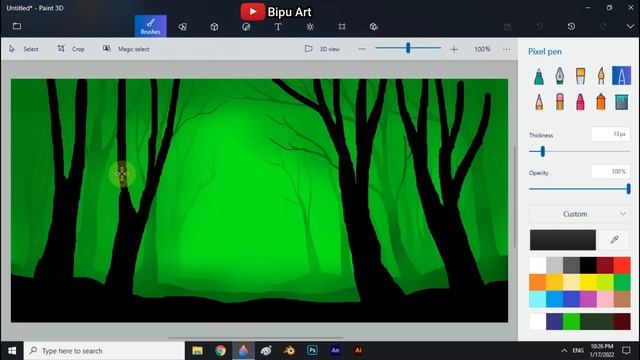Open the History panel
Viewport: 640px width, 360px height.
[x=571, y=27]
